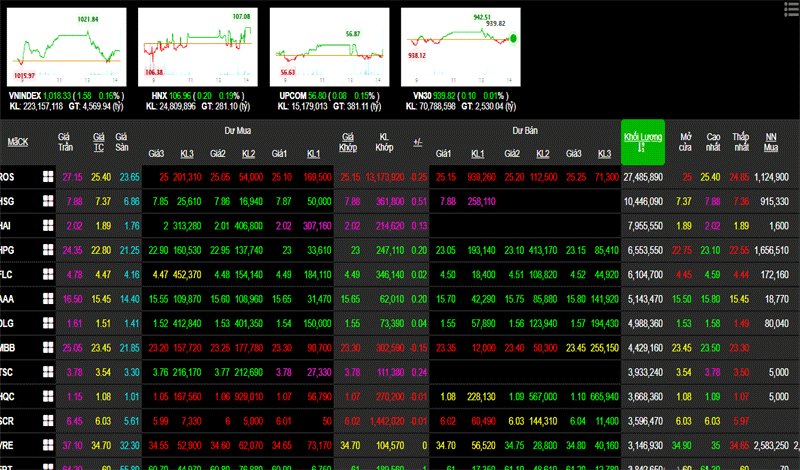Viewport: 800px width, 470px height.
Task: Select the HPG stock symbol
Action: (7, 250)
